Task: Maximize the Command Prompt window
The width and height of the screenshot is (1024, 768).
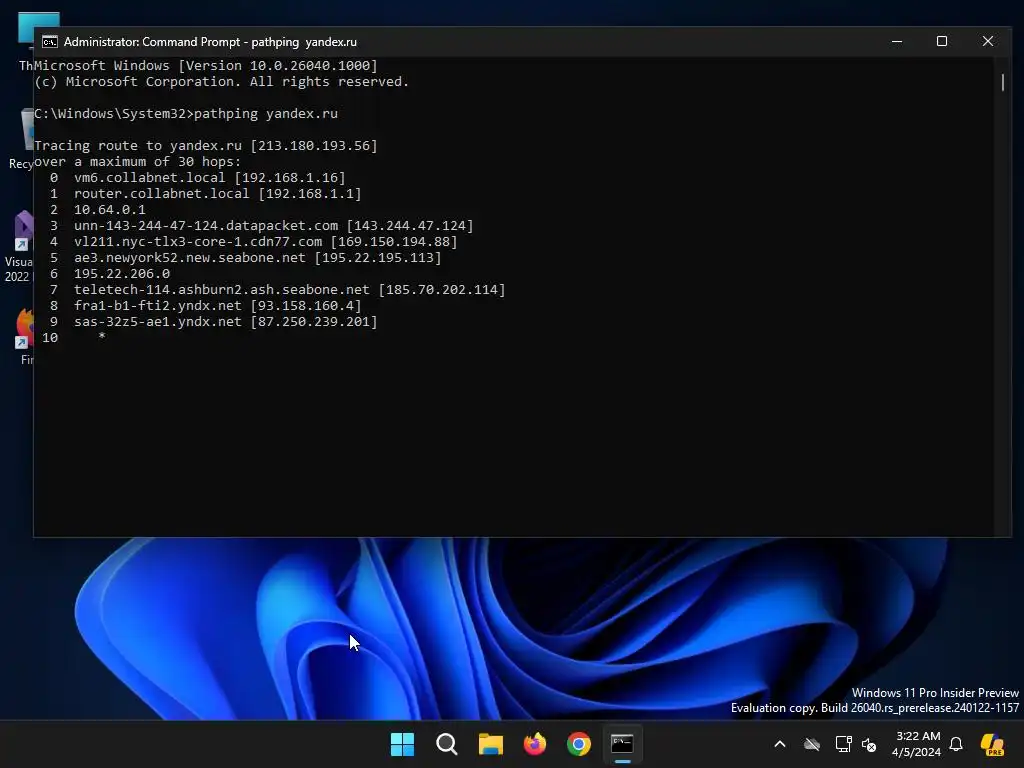Action: pyautogui.click(x=942, y=41)
